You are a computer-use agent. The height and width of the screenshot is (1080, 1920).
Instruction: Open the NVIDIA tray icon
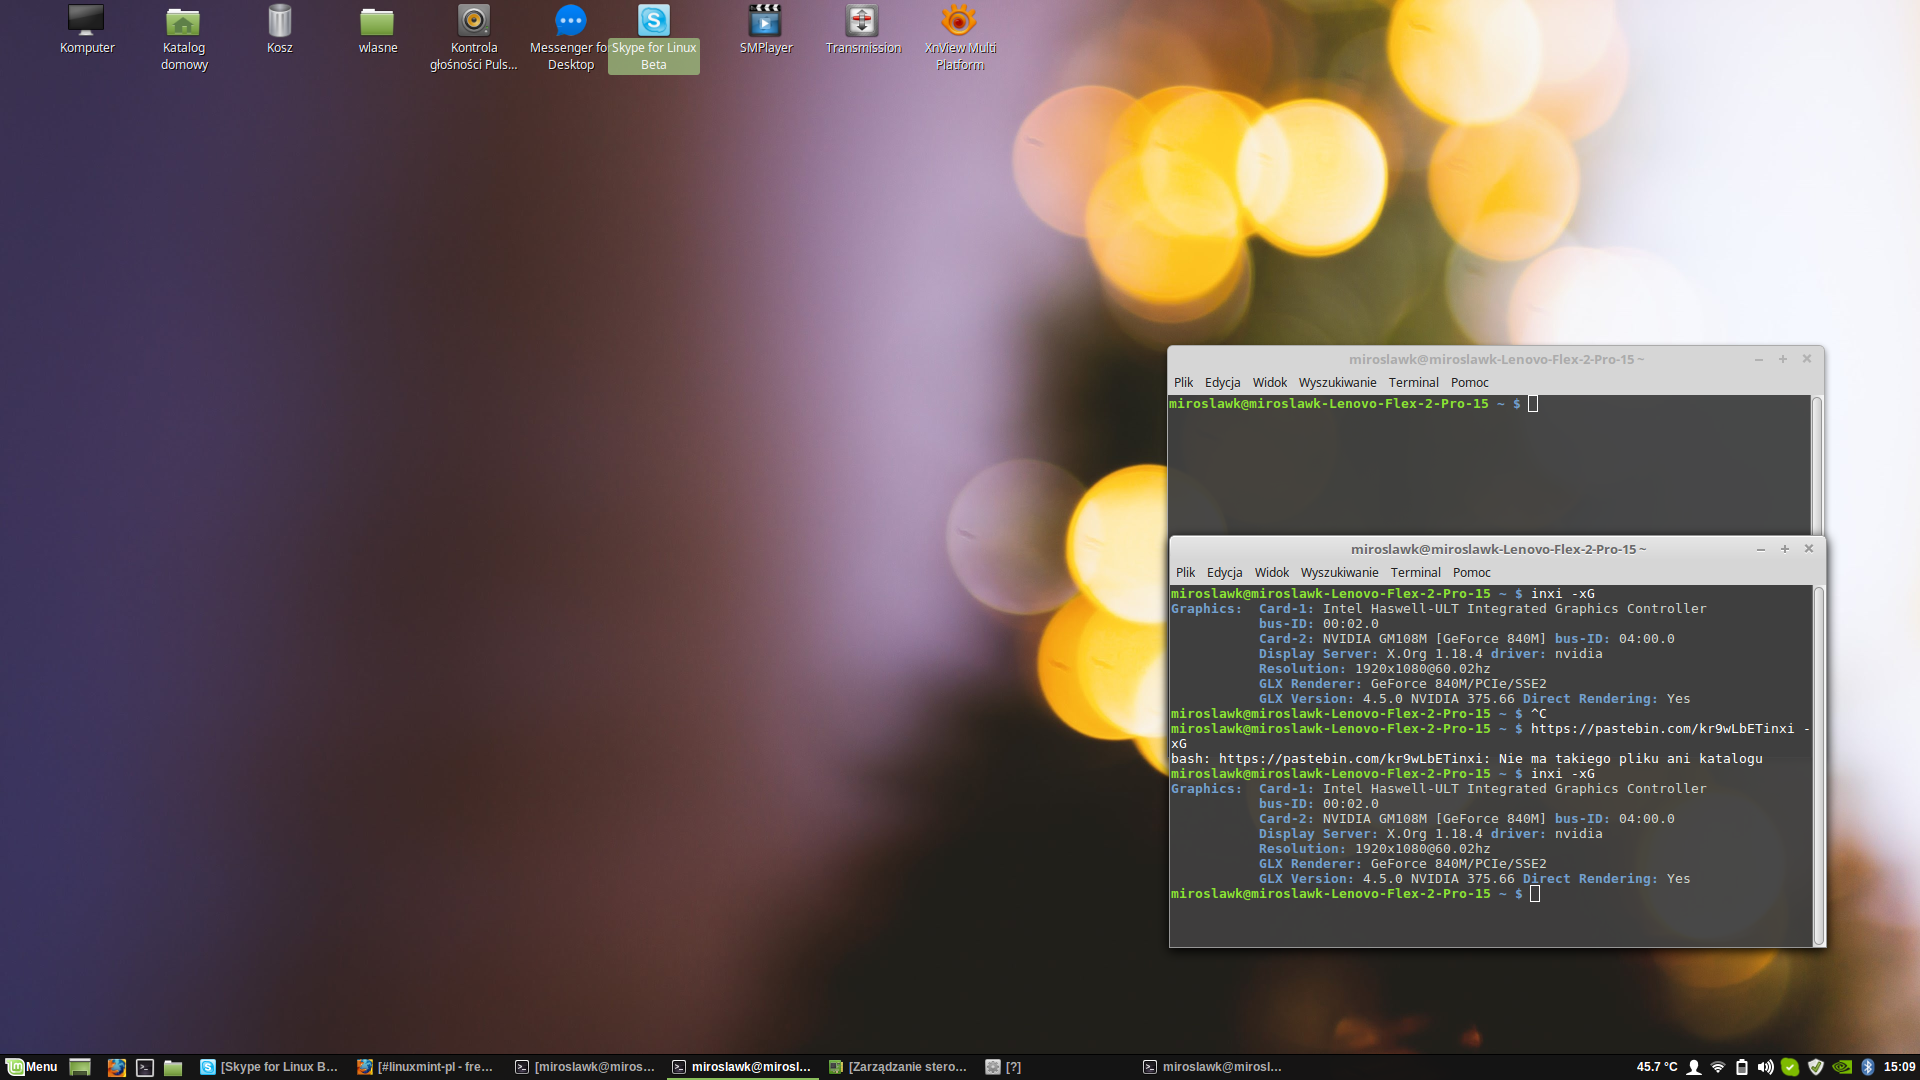1842,1067
